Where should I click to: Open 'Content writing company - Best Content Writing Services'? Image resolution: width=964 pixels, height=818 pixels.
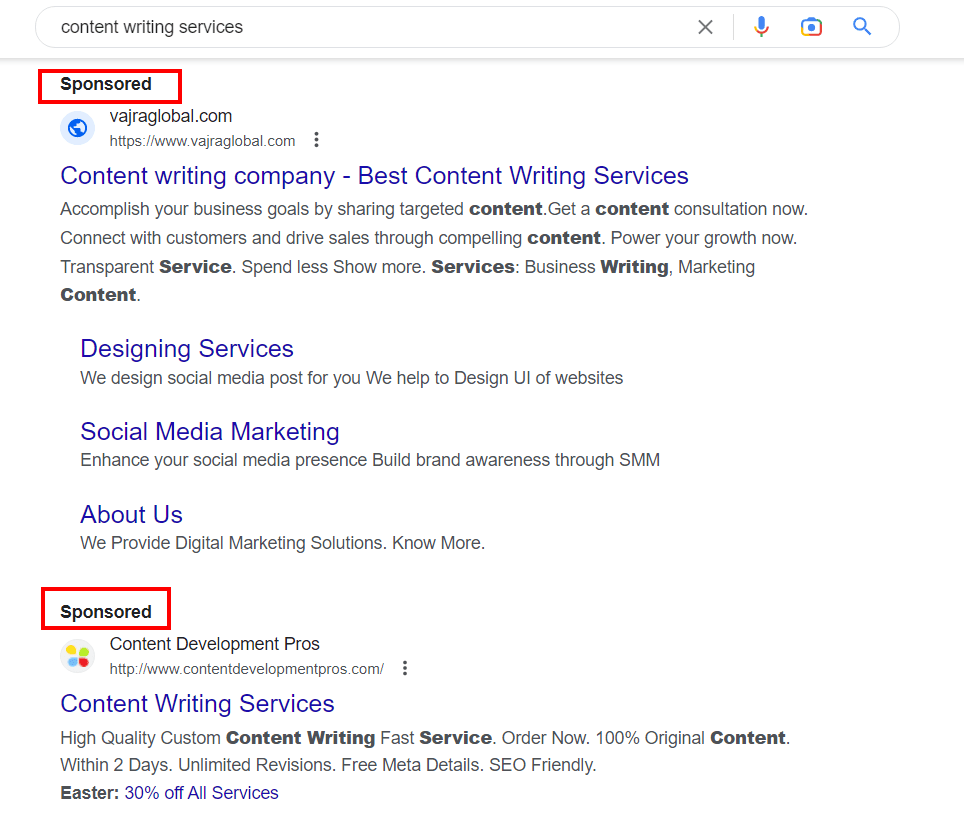pos(374,176)
